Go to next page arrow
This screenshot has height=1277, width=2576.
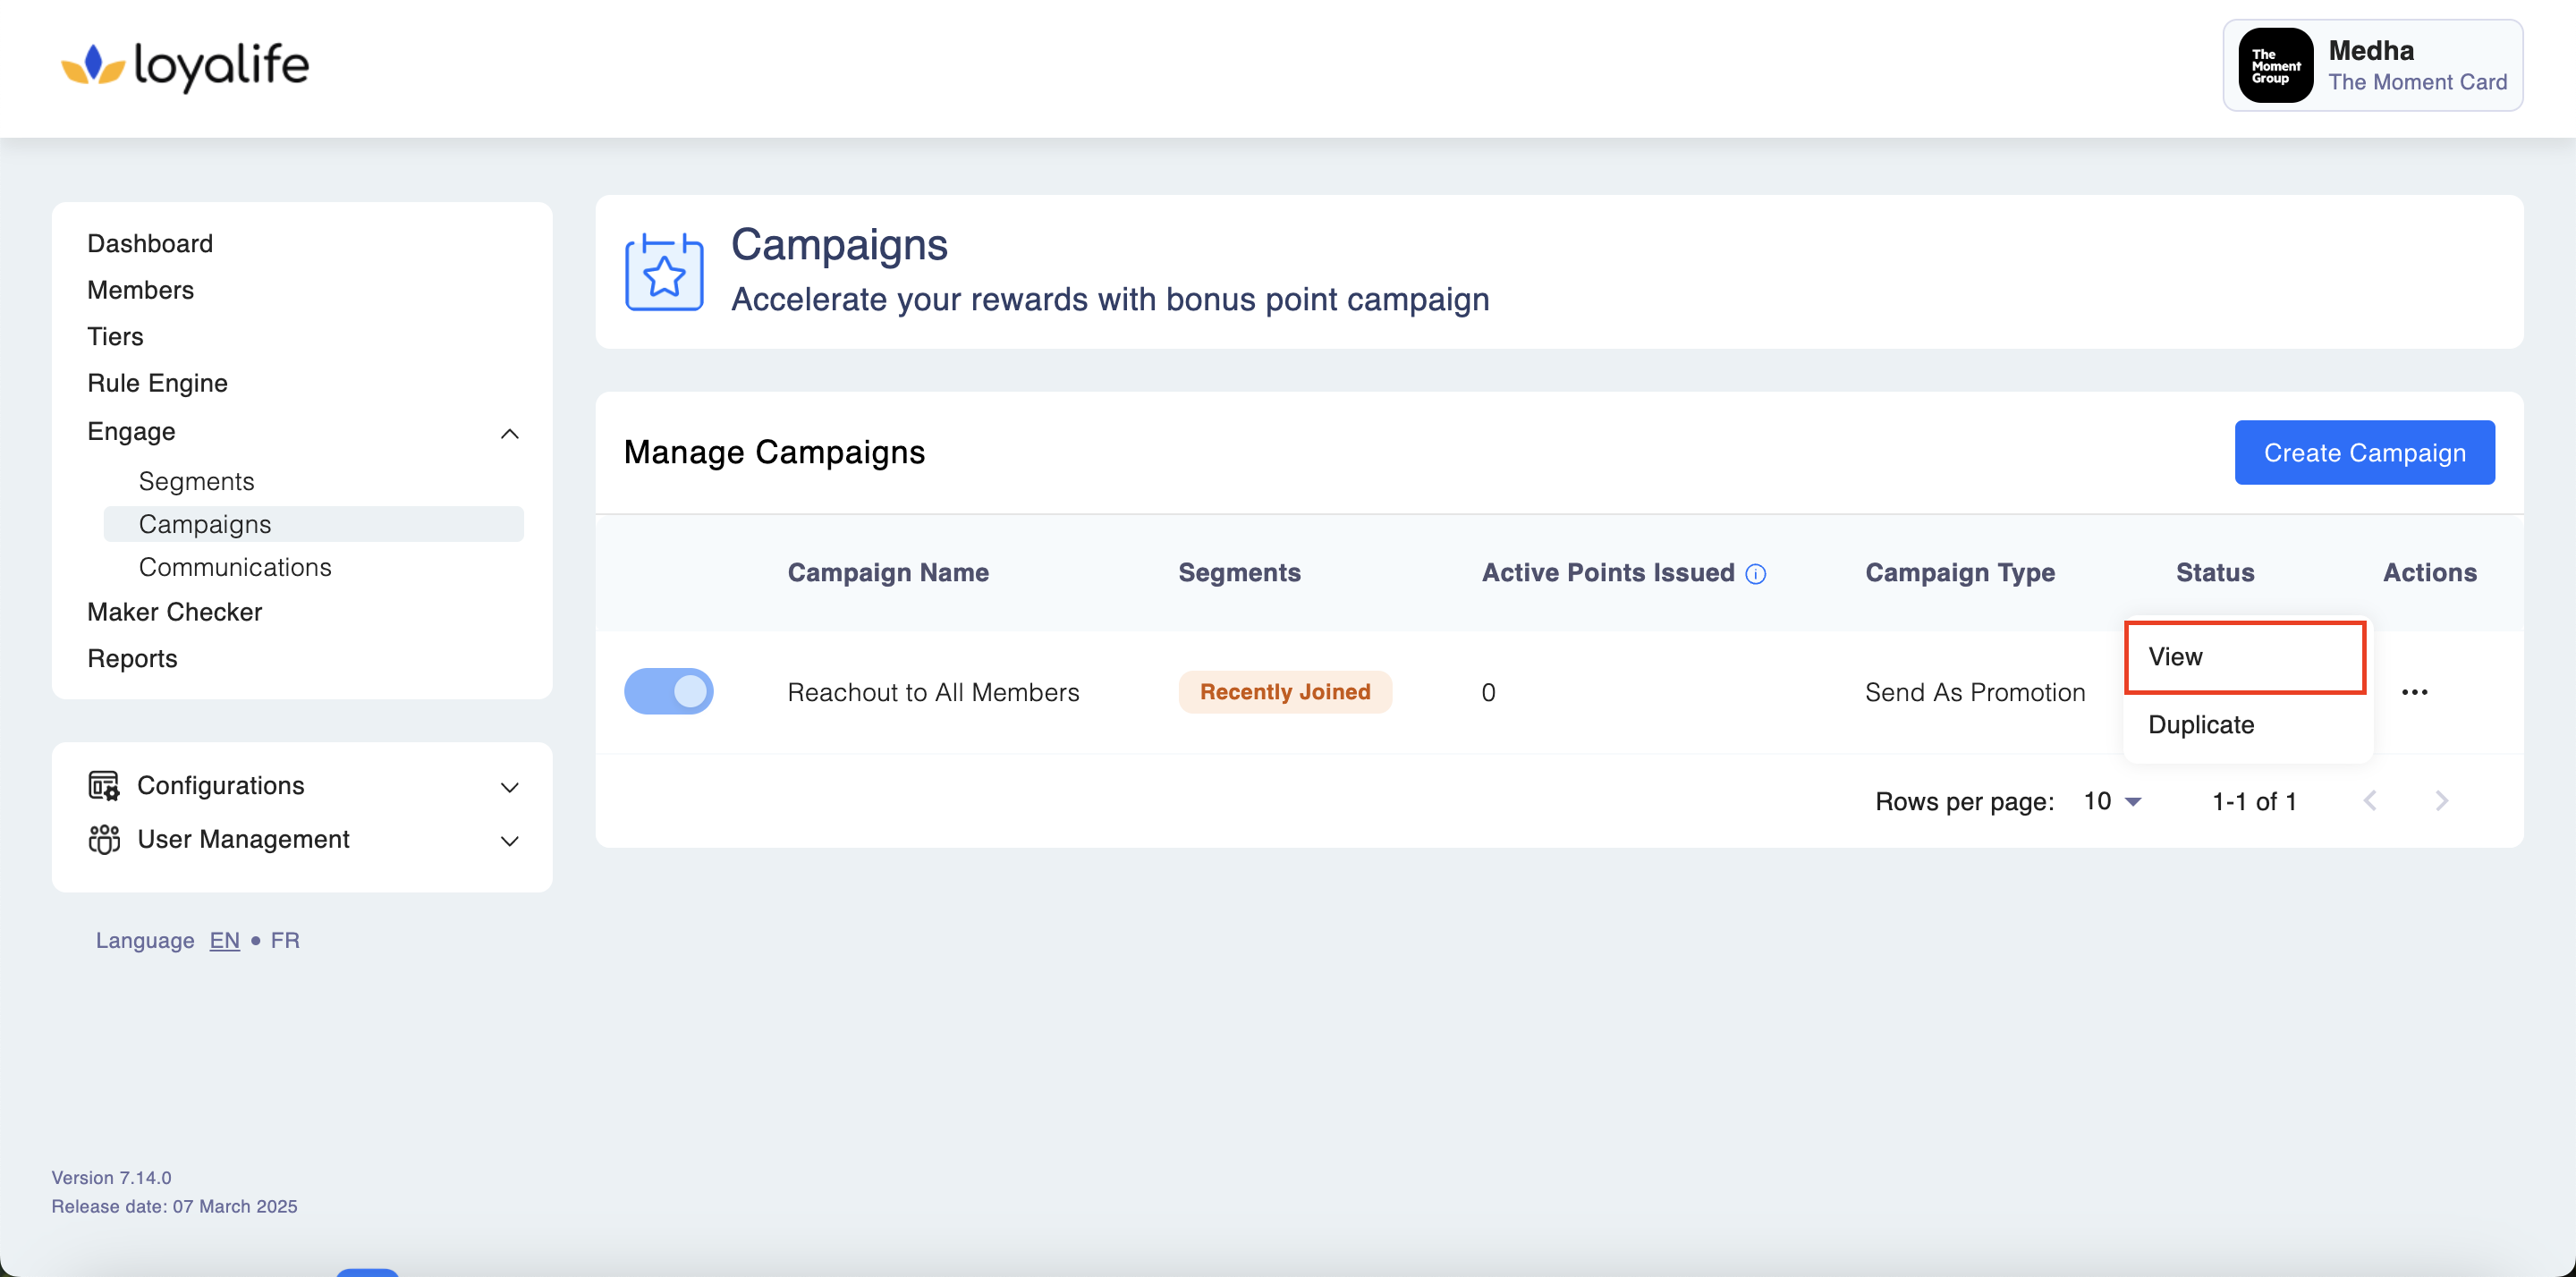[x=2441, y=801]
